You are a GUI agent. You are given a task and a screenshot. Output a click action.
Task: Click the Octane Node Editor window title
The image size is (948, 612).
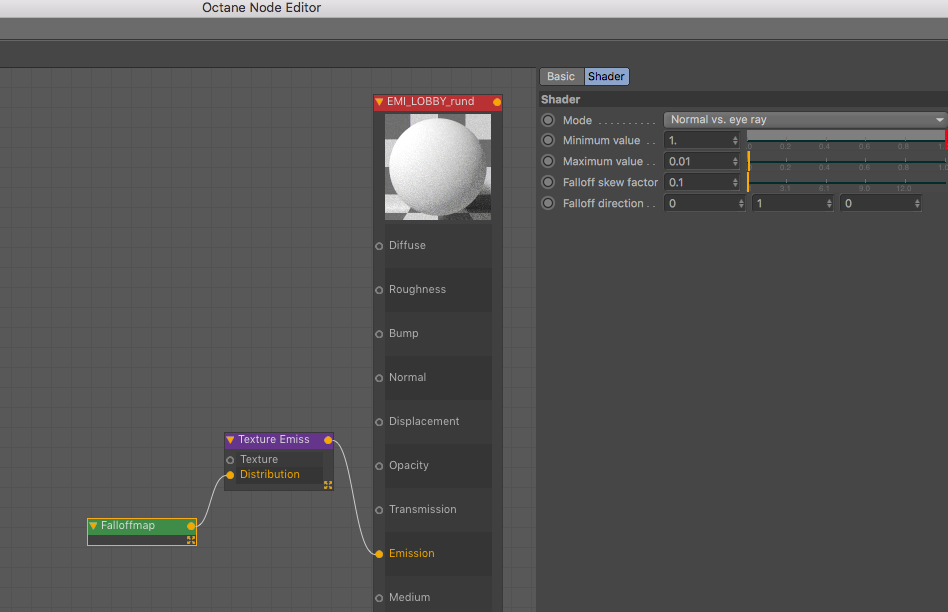(x=261, y=8)
